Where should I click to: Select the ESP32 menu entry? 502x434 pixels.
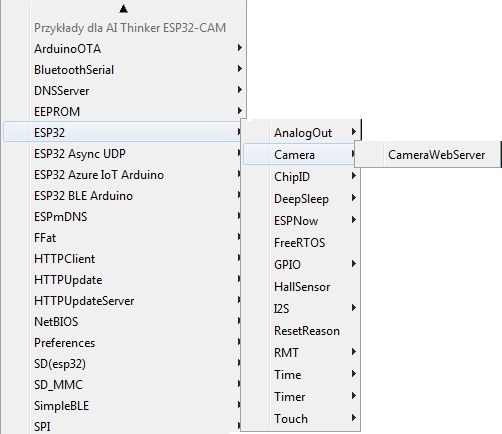coord(122,133)
